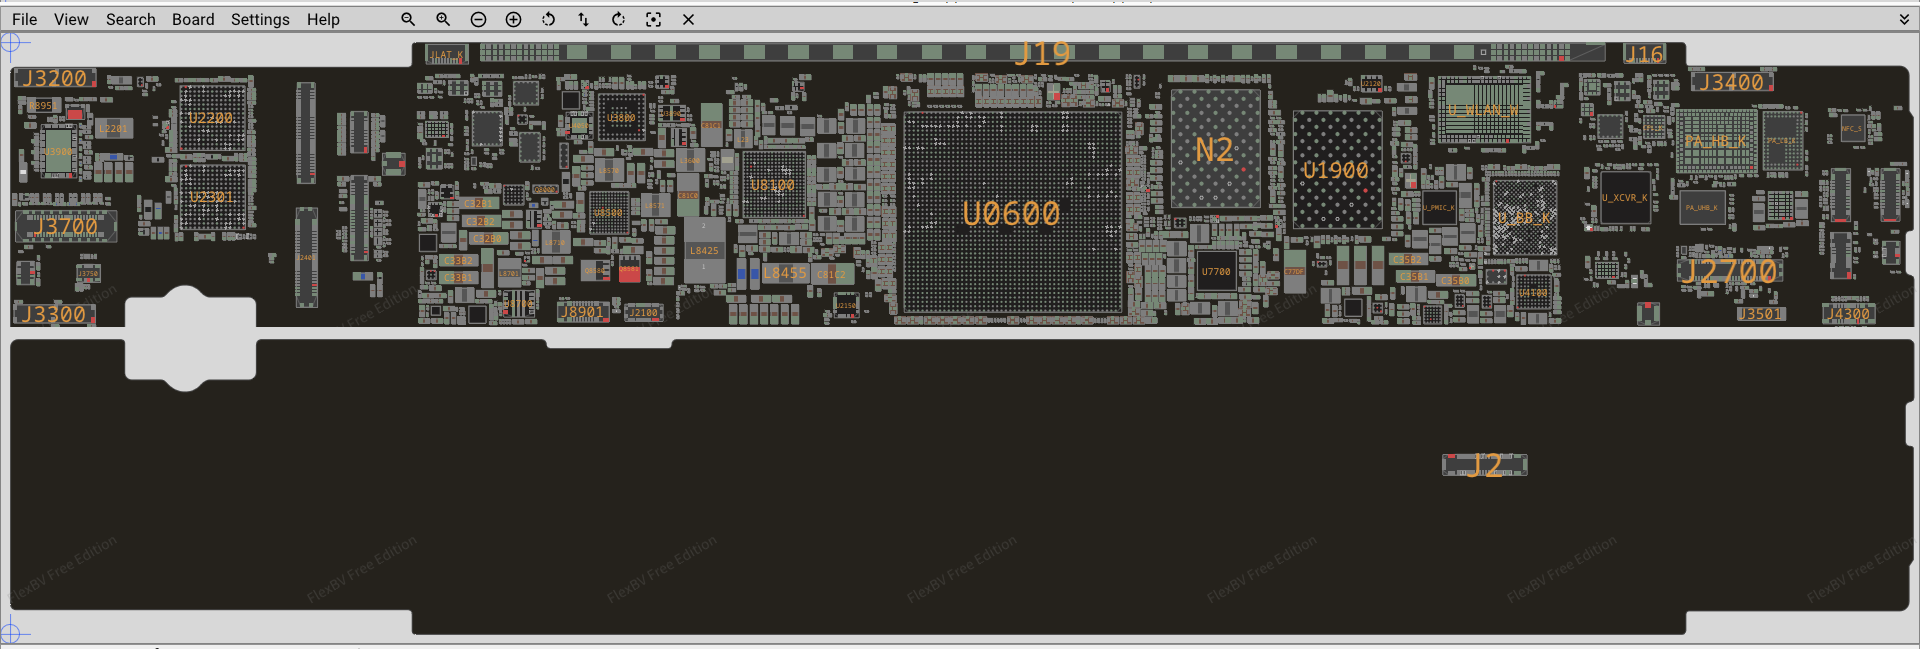This screenshot has width=1920, height=649.
Task: Open the File menu
Action: point(24,19)
